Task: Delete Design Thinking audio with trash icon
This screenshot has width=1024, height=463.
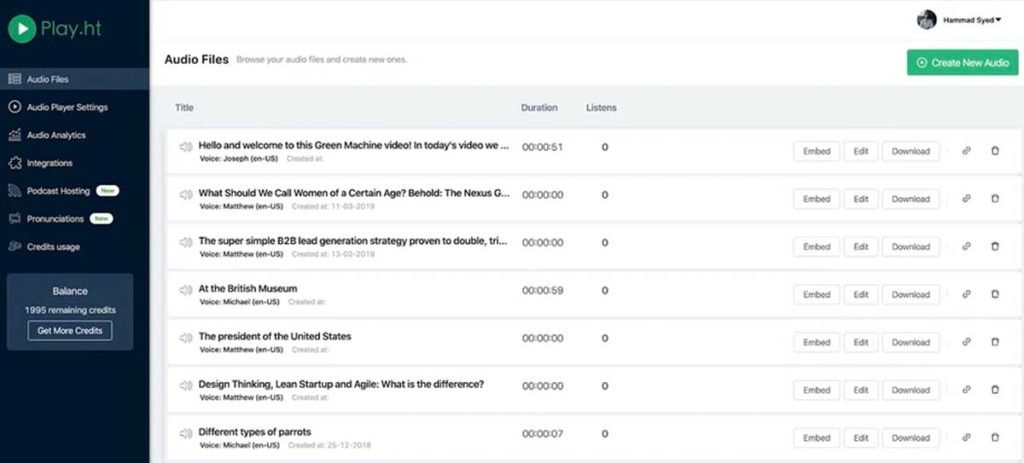Action: click(995, 389)
